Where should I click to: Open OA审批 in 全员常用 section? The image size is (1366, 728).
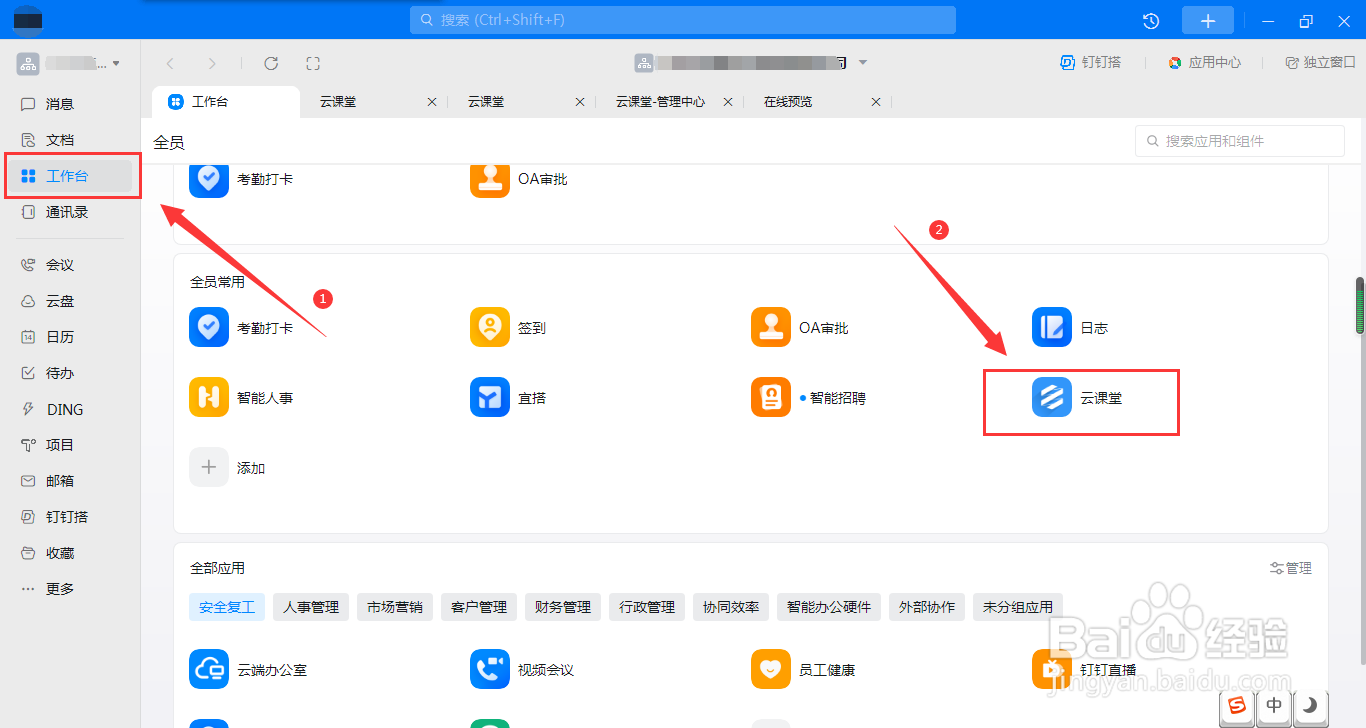click(800, 328)
